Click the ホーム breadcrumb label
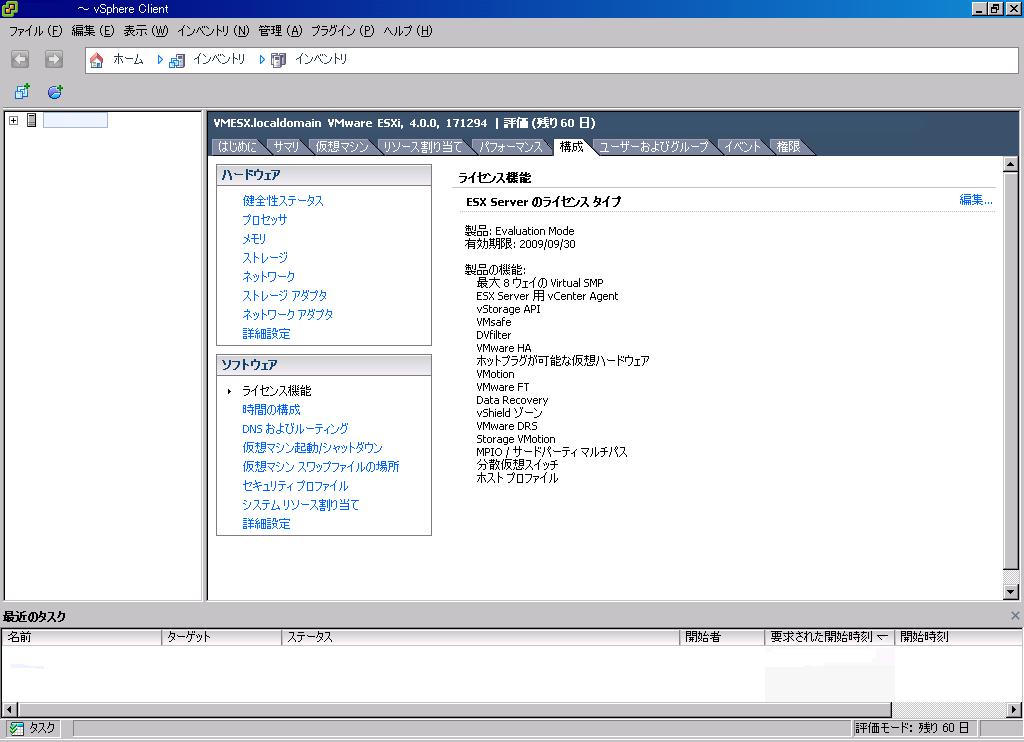The image size is (1024, 742). (x=128, y=59)
